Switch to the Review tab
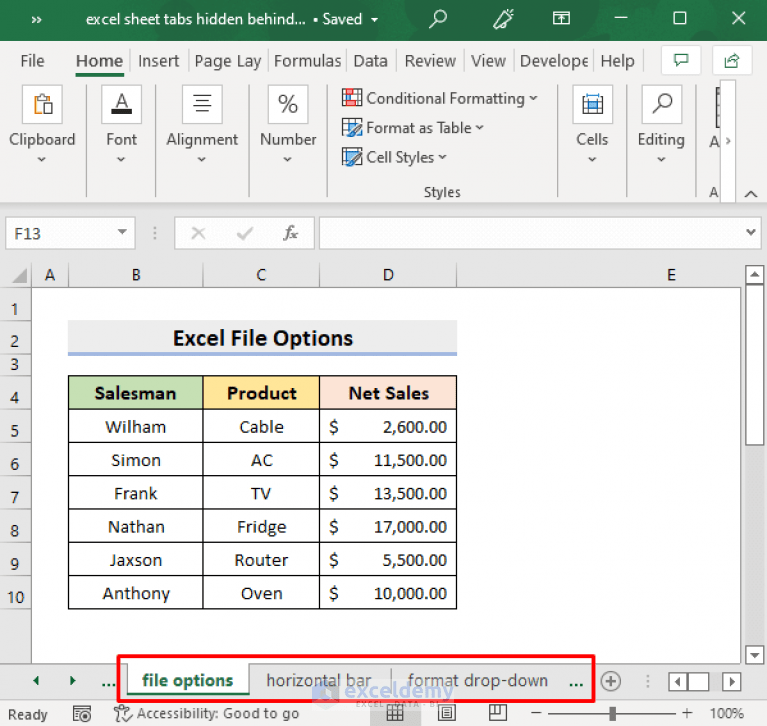 tap(430, 61)
